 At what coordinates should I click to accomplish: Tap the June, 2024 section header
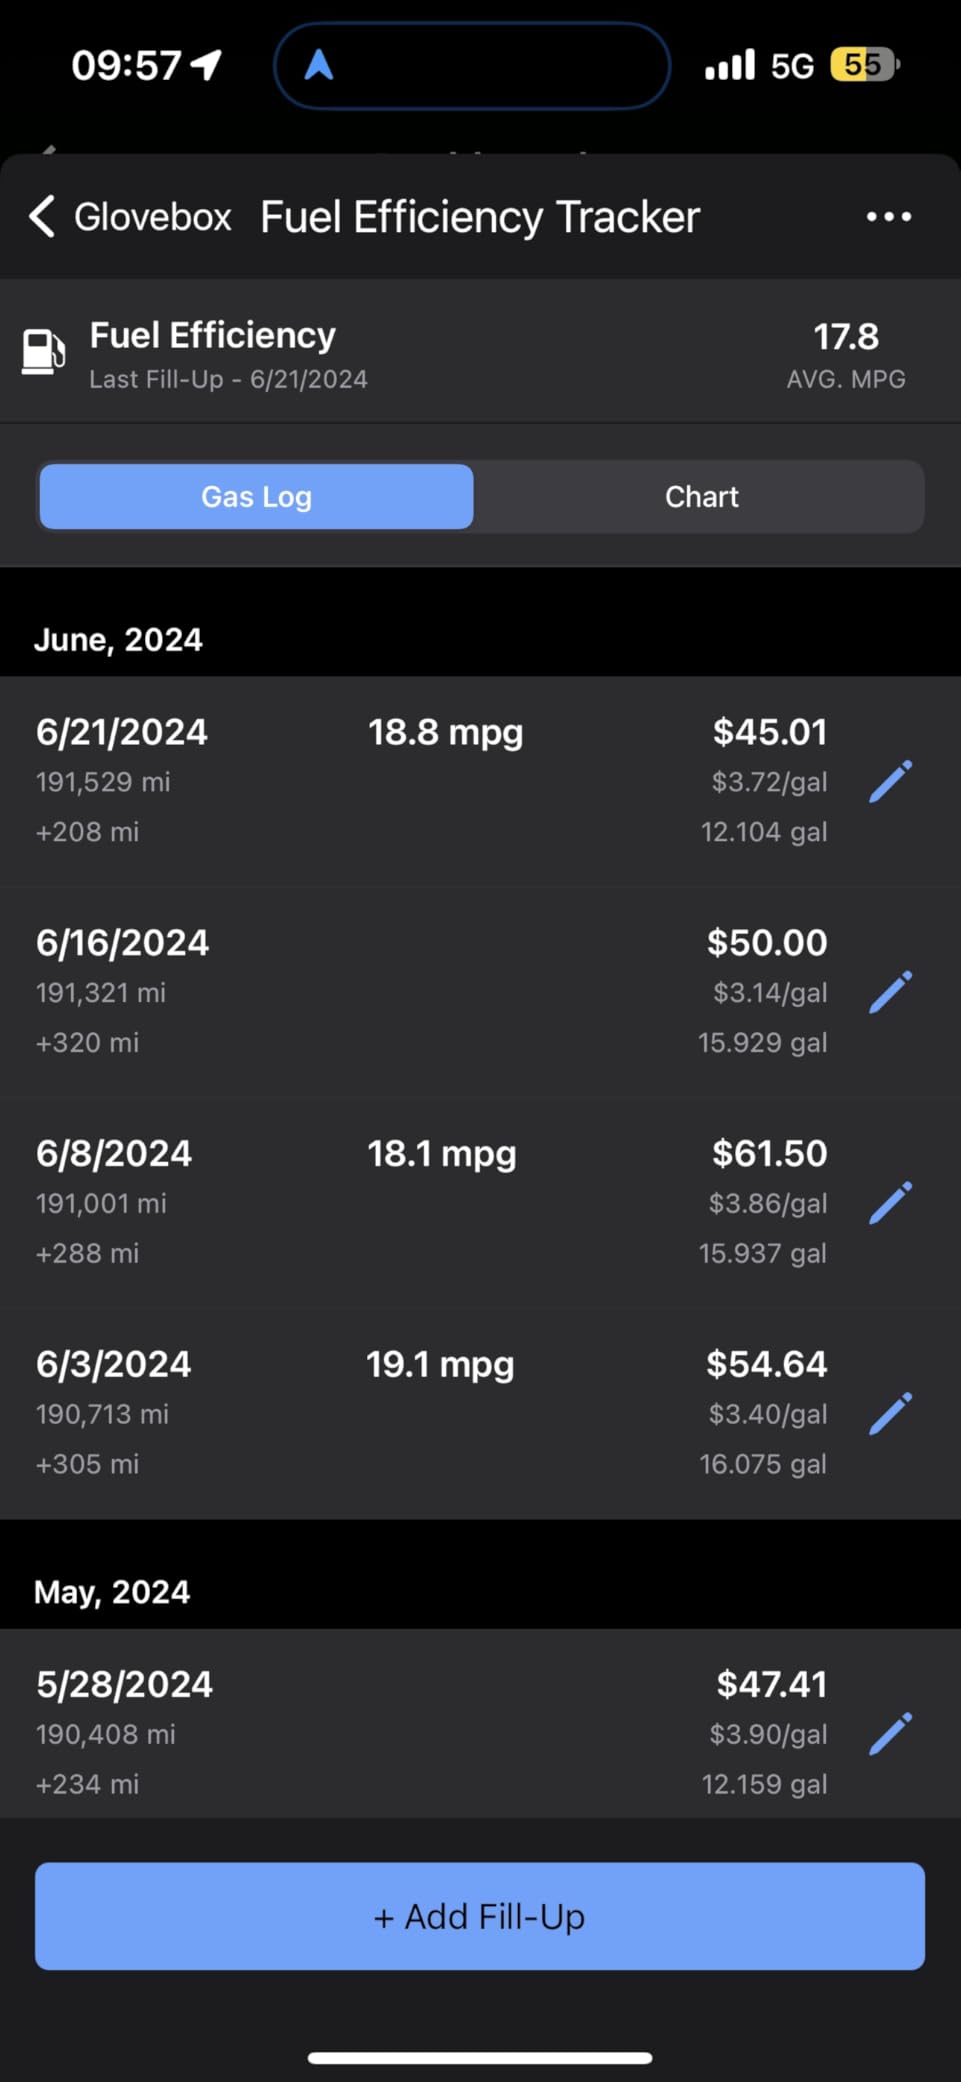[118, 640]
